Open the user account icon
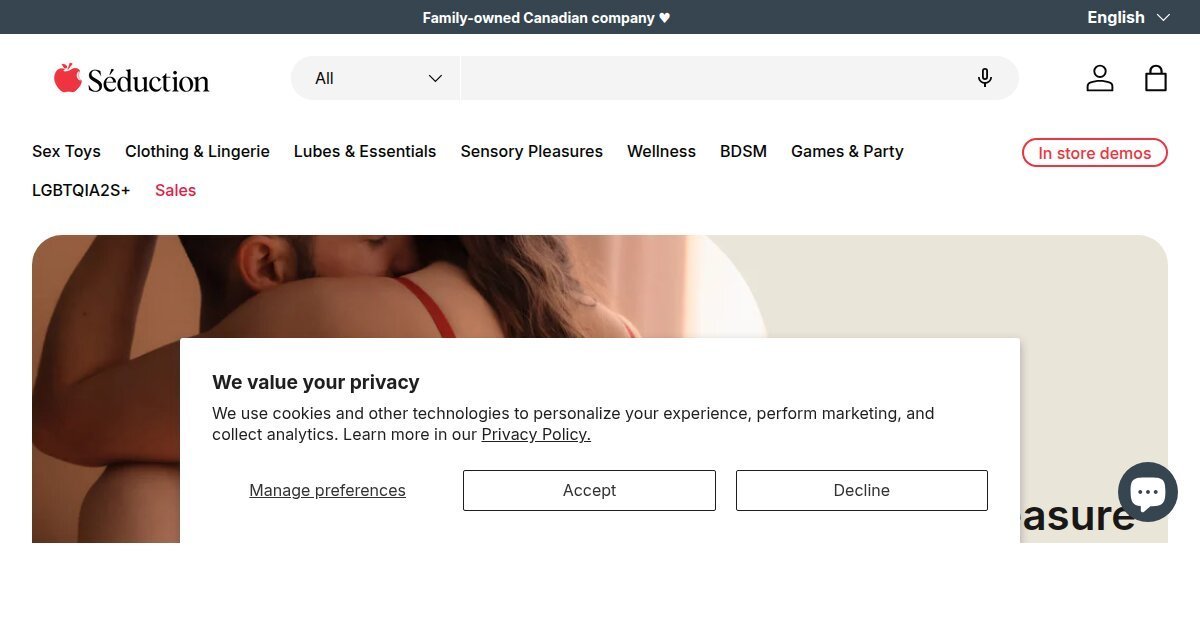1200x630 pixels. [1099, 78]
